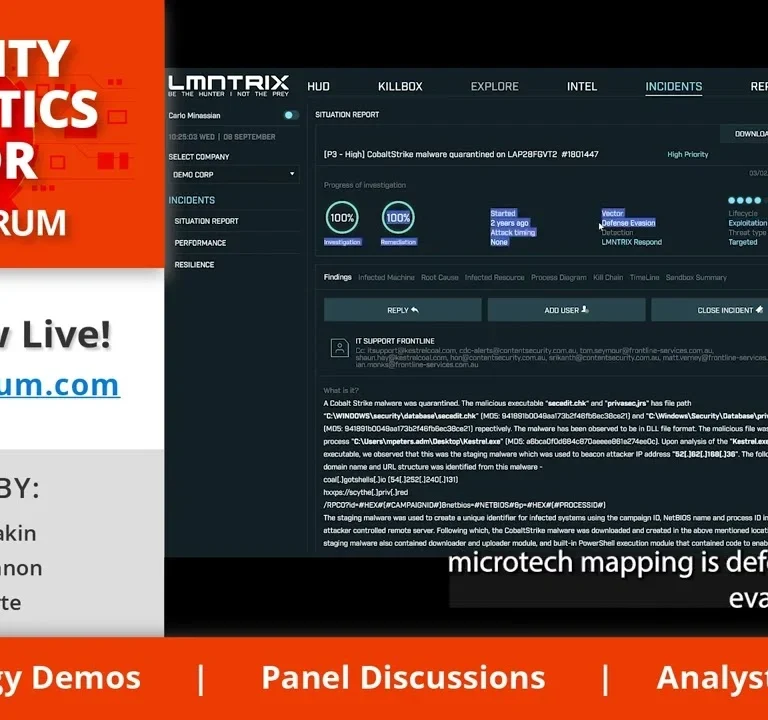Screen dimensions: 768x720
Task: Click the INCIDENTS sidebar heading
Action: pos(192,200)
